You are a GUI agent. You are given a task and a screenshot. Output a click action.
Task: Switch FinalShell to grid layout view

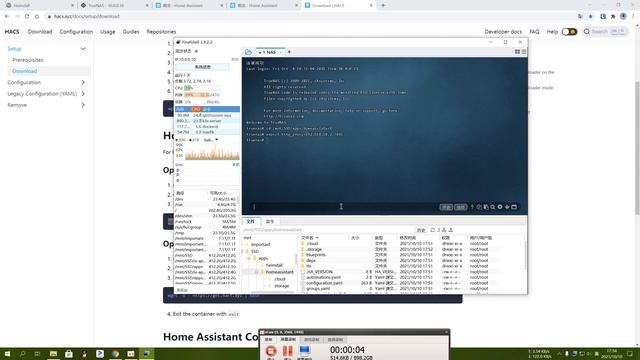coord(517,52)
